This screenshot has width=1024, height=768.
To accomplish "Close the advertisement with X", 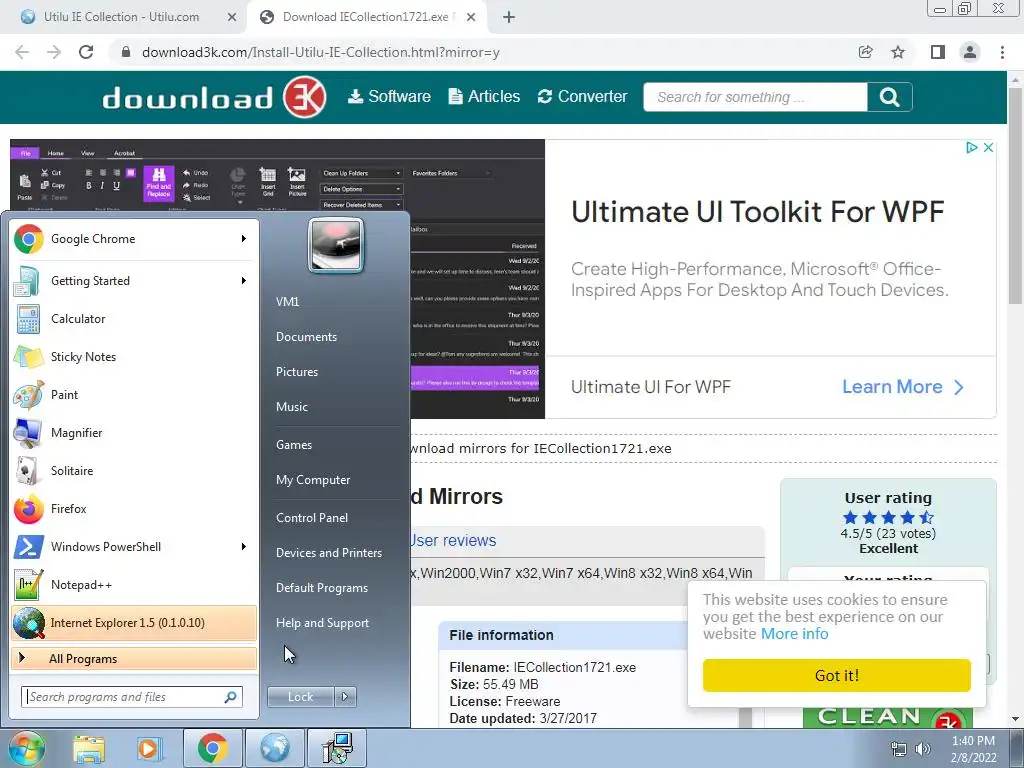I will tap(988, 148).
